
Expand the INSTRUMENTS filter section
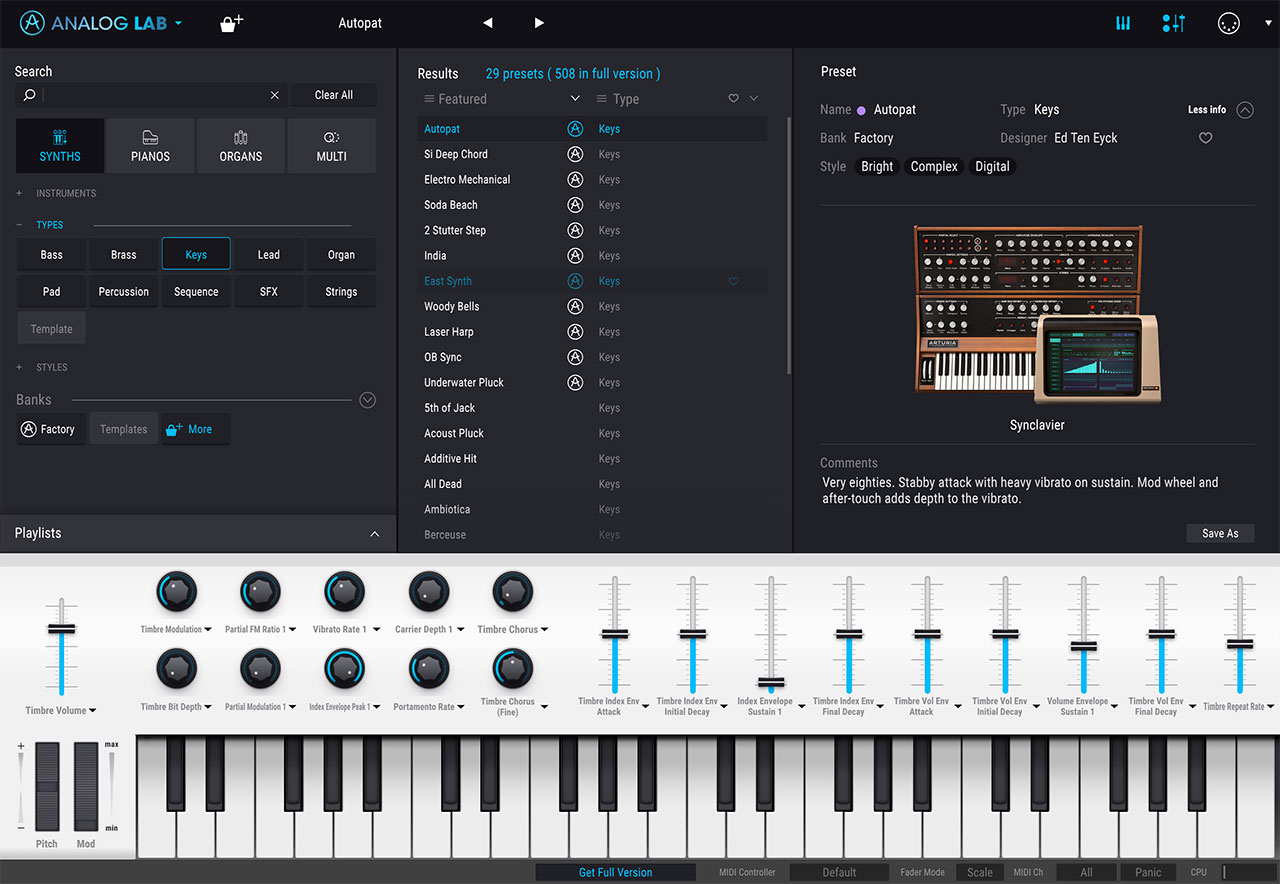pyautogui.click(x=19, y=193)
